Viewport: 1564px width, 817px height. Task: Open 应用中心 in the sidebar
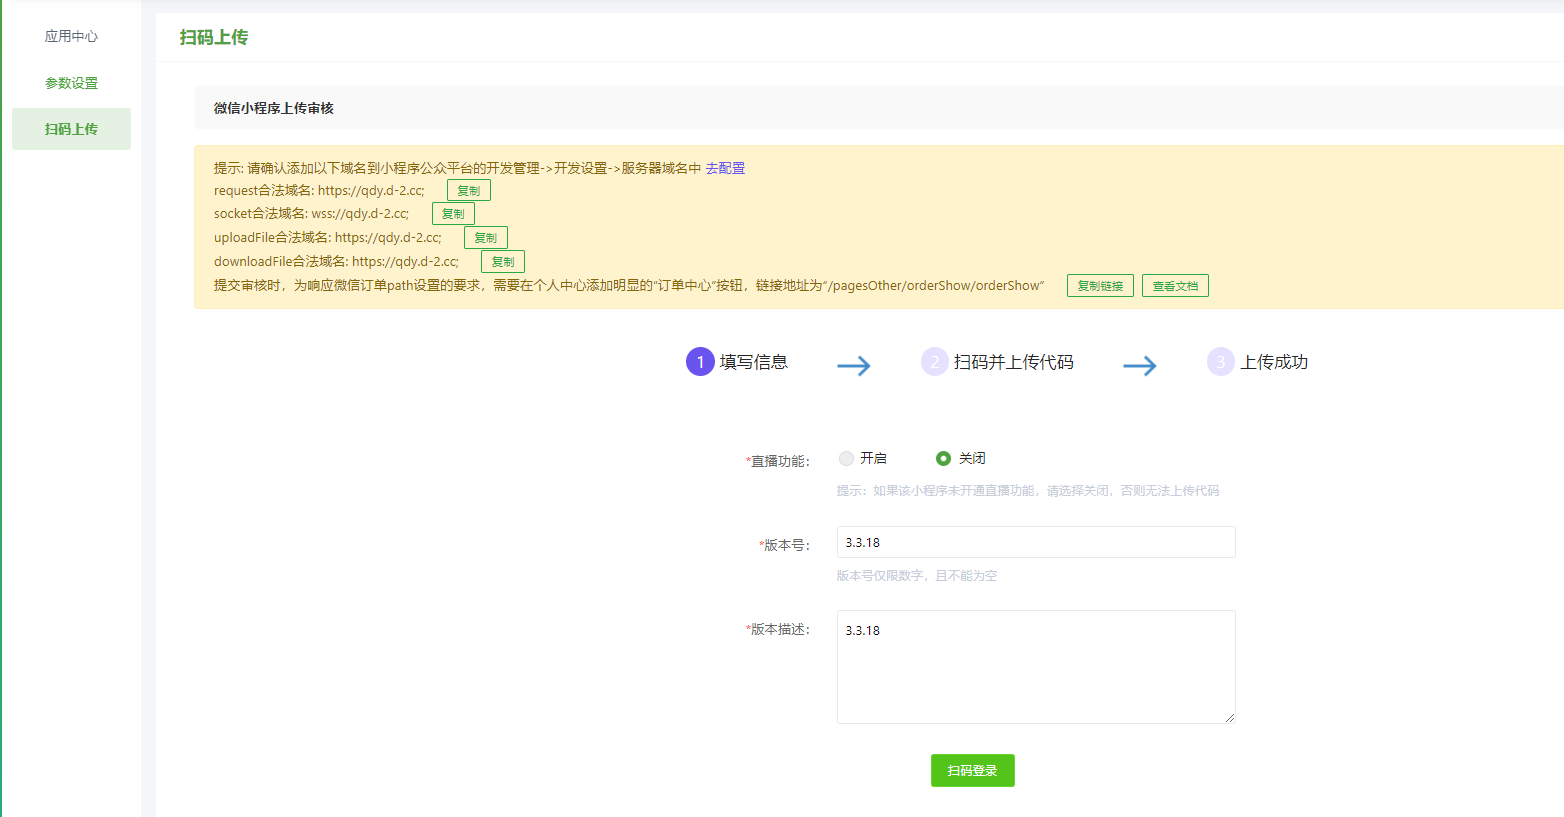tap(71, 36)
